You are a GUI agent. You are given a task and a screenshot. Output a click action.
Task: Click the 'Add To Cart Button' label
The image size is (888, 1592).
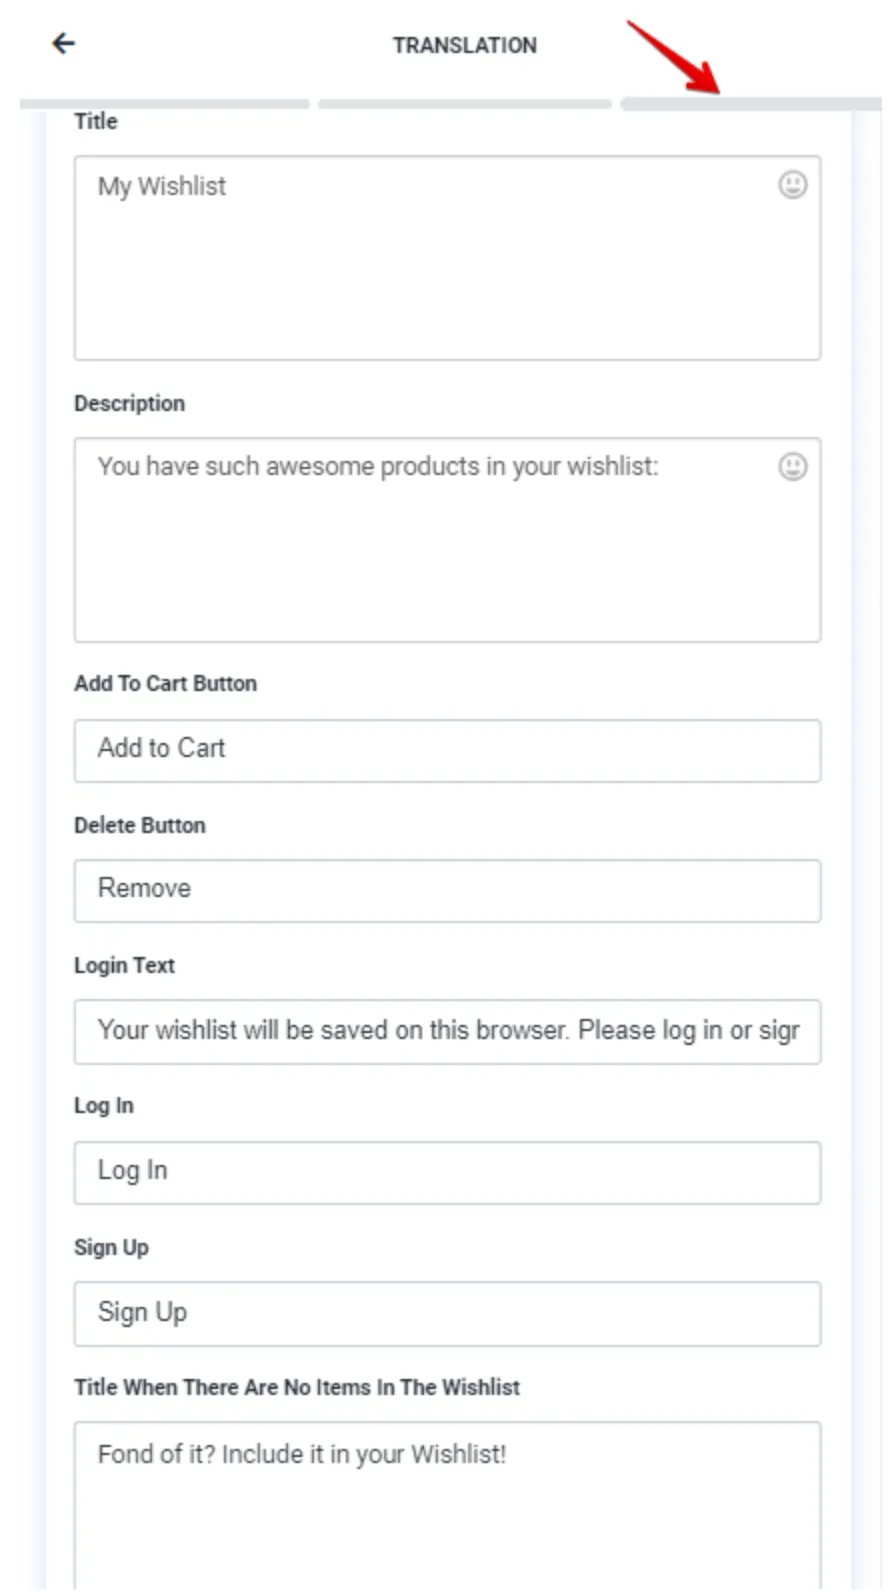tap(166, 684)
